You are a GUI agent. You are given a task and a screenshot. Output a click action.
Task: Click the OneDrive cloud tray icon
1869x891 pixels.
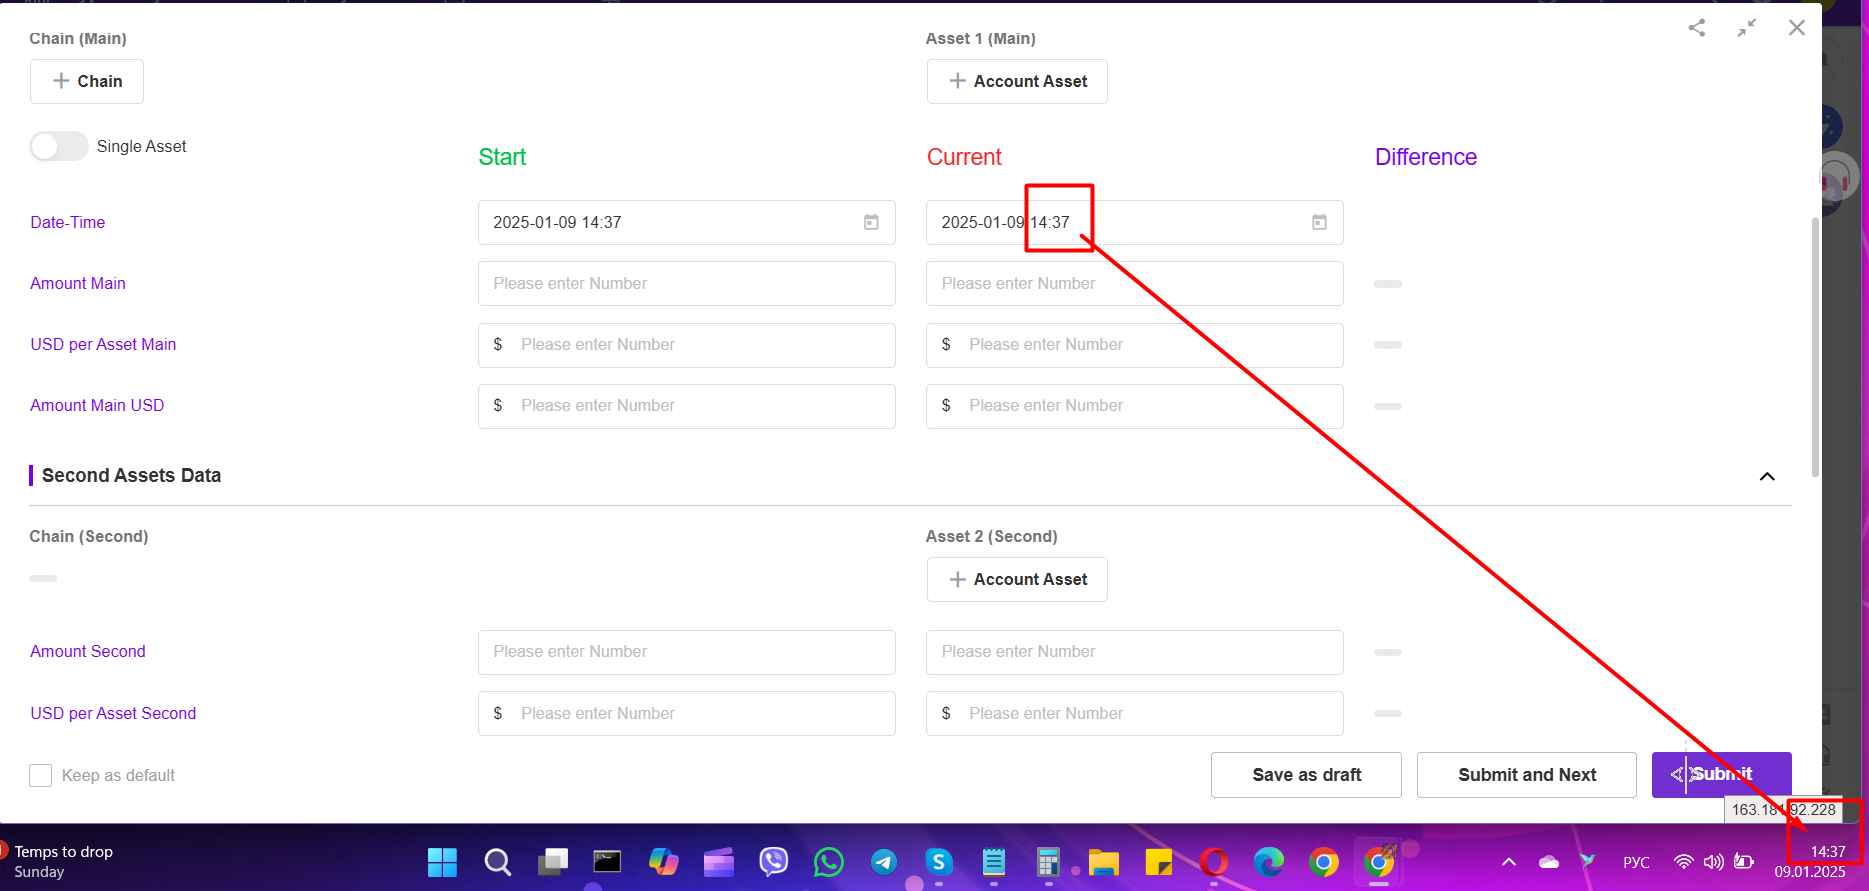point(1549,862)
